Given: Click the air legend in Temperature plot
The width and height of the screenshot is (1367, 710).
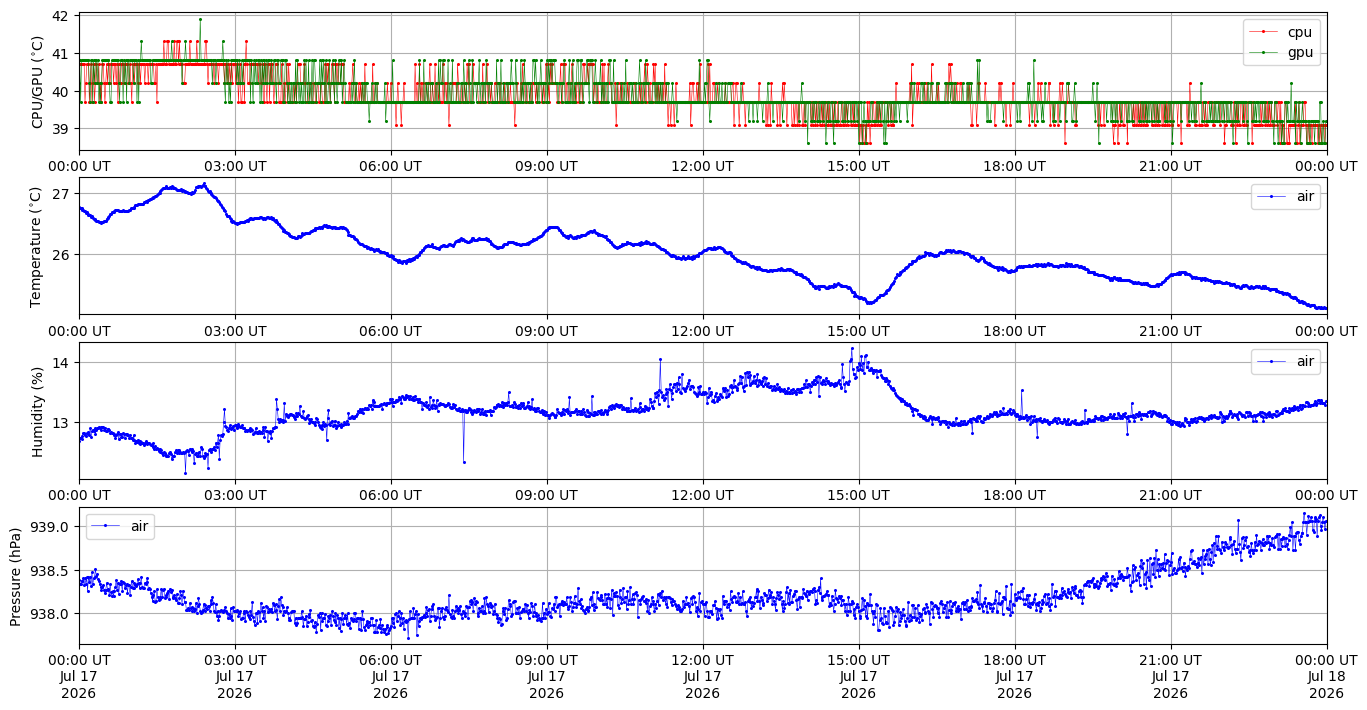Looking at the screenshot, I should 1286,197.
